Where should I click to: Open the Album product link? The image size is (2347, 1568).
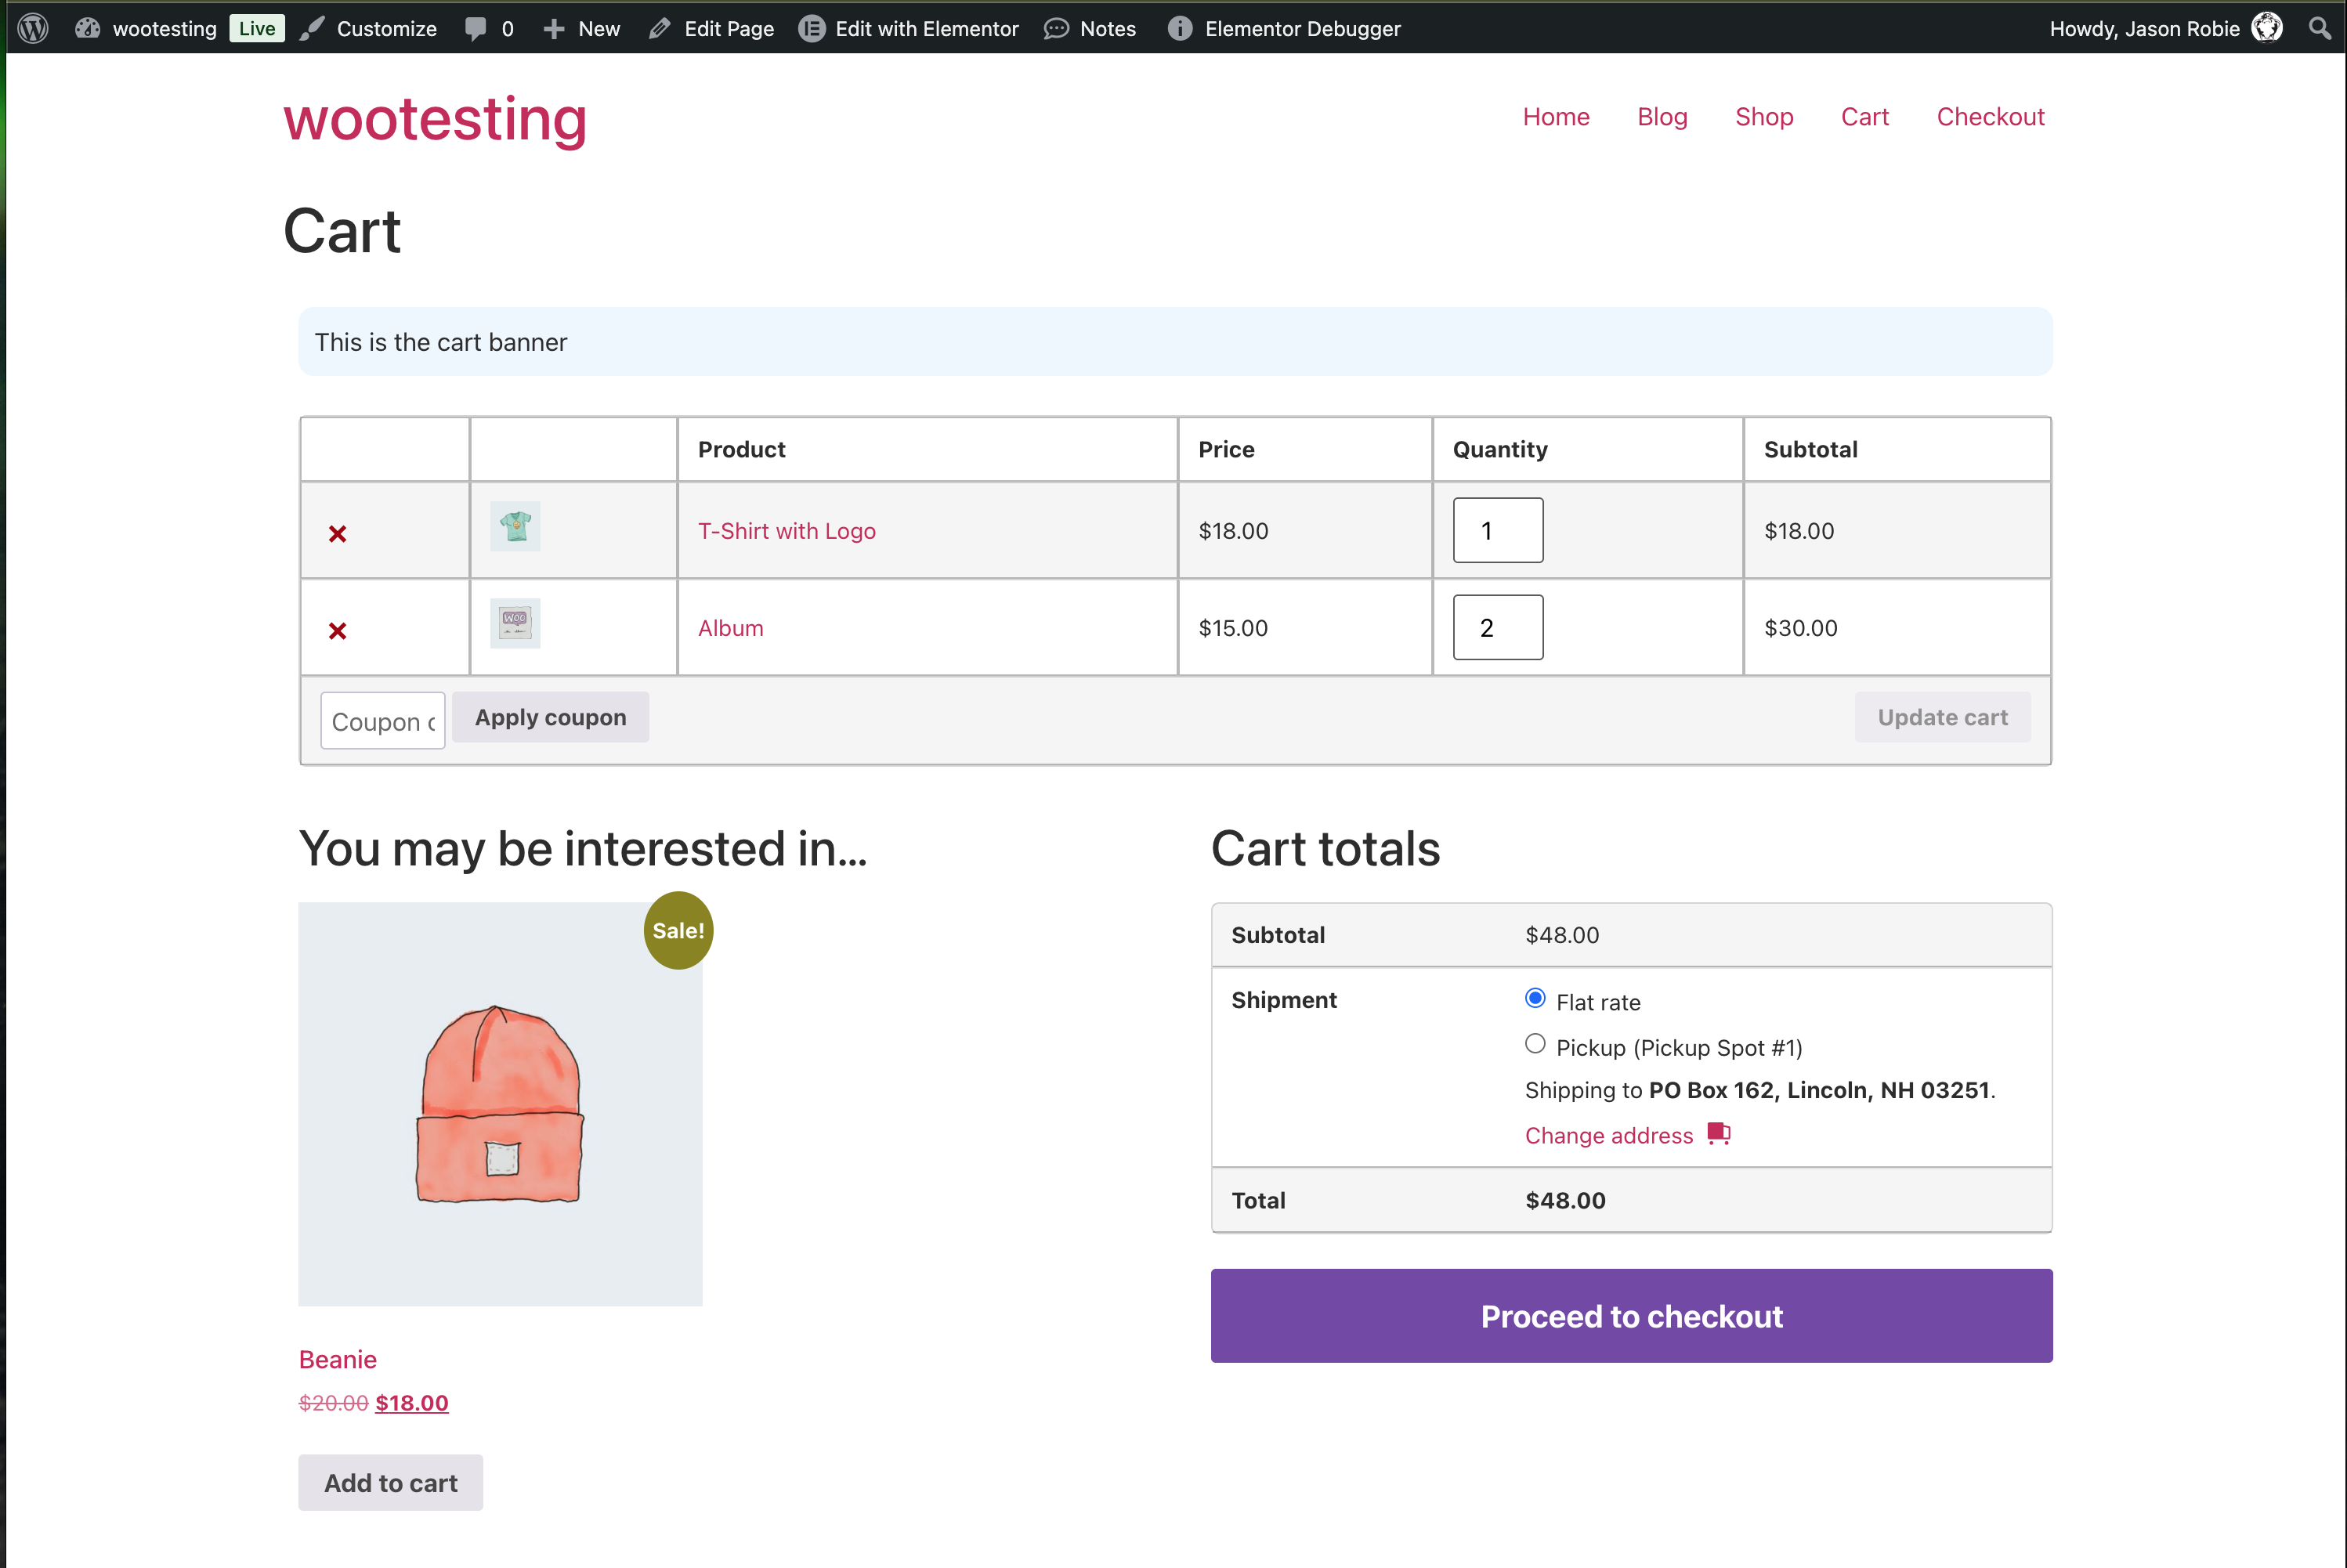click(x=731, y=628)
